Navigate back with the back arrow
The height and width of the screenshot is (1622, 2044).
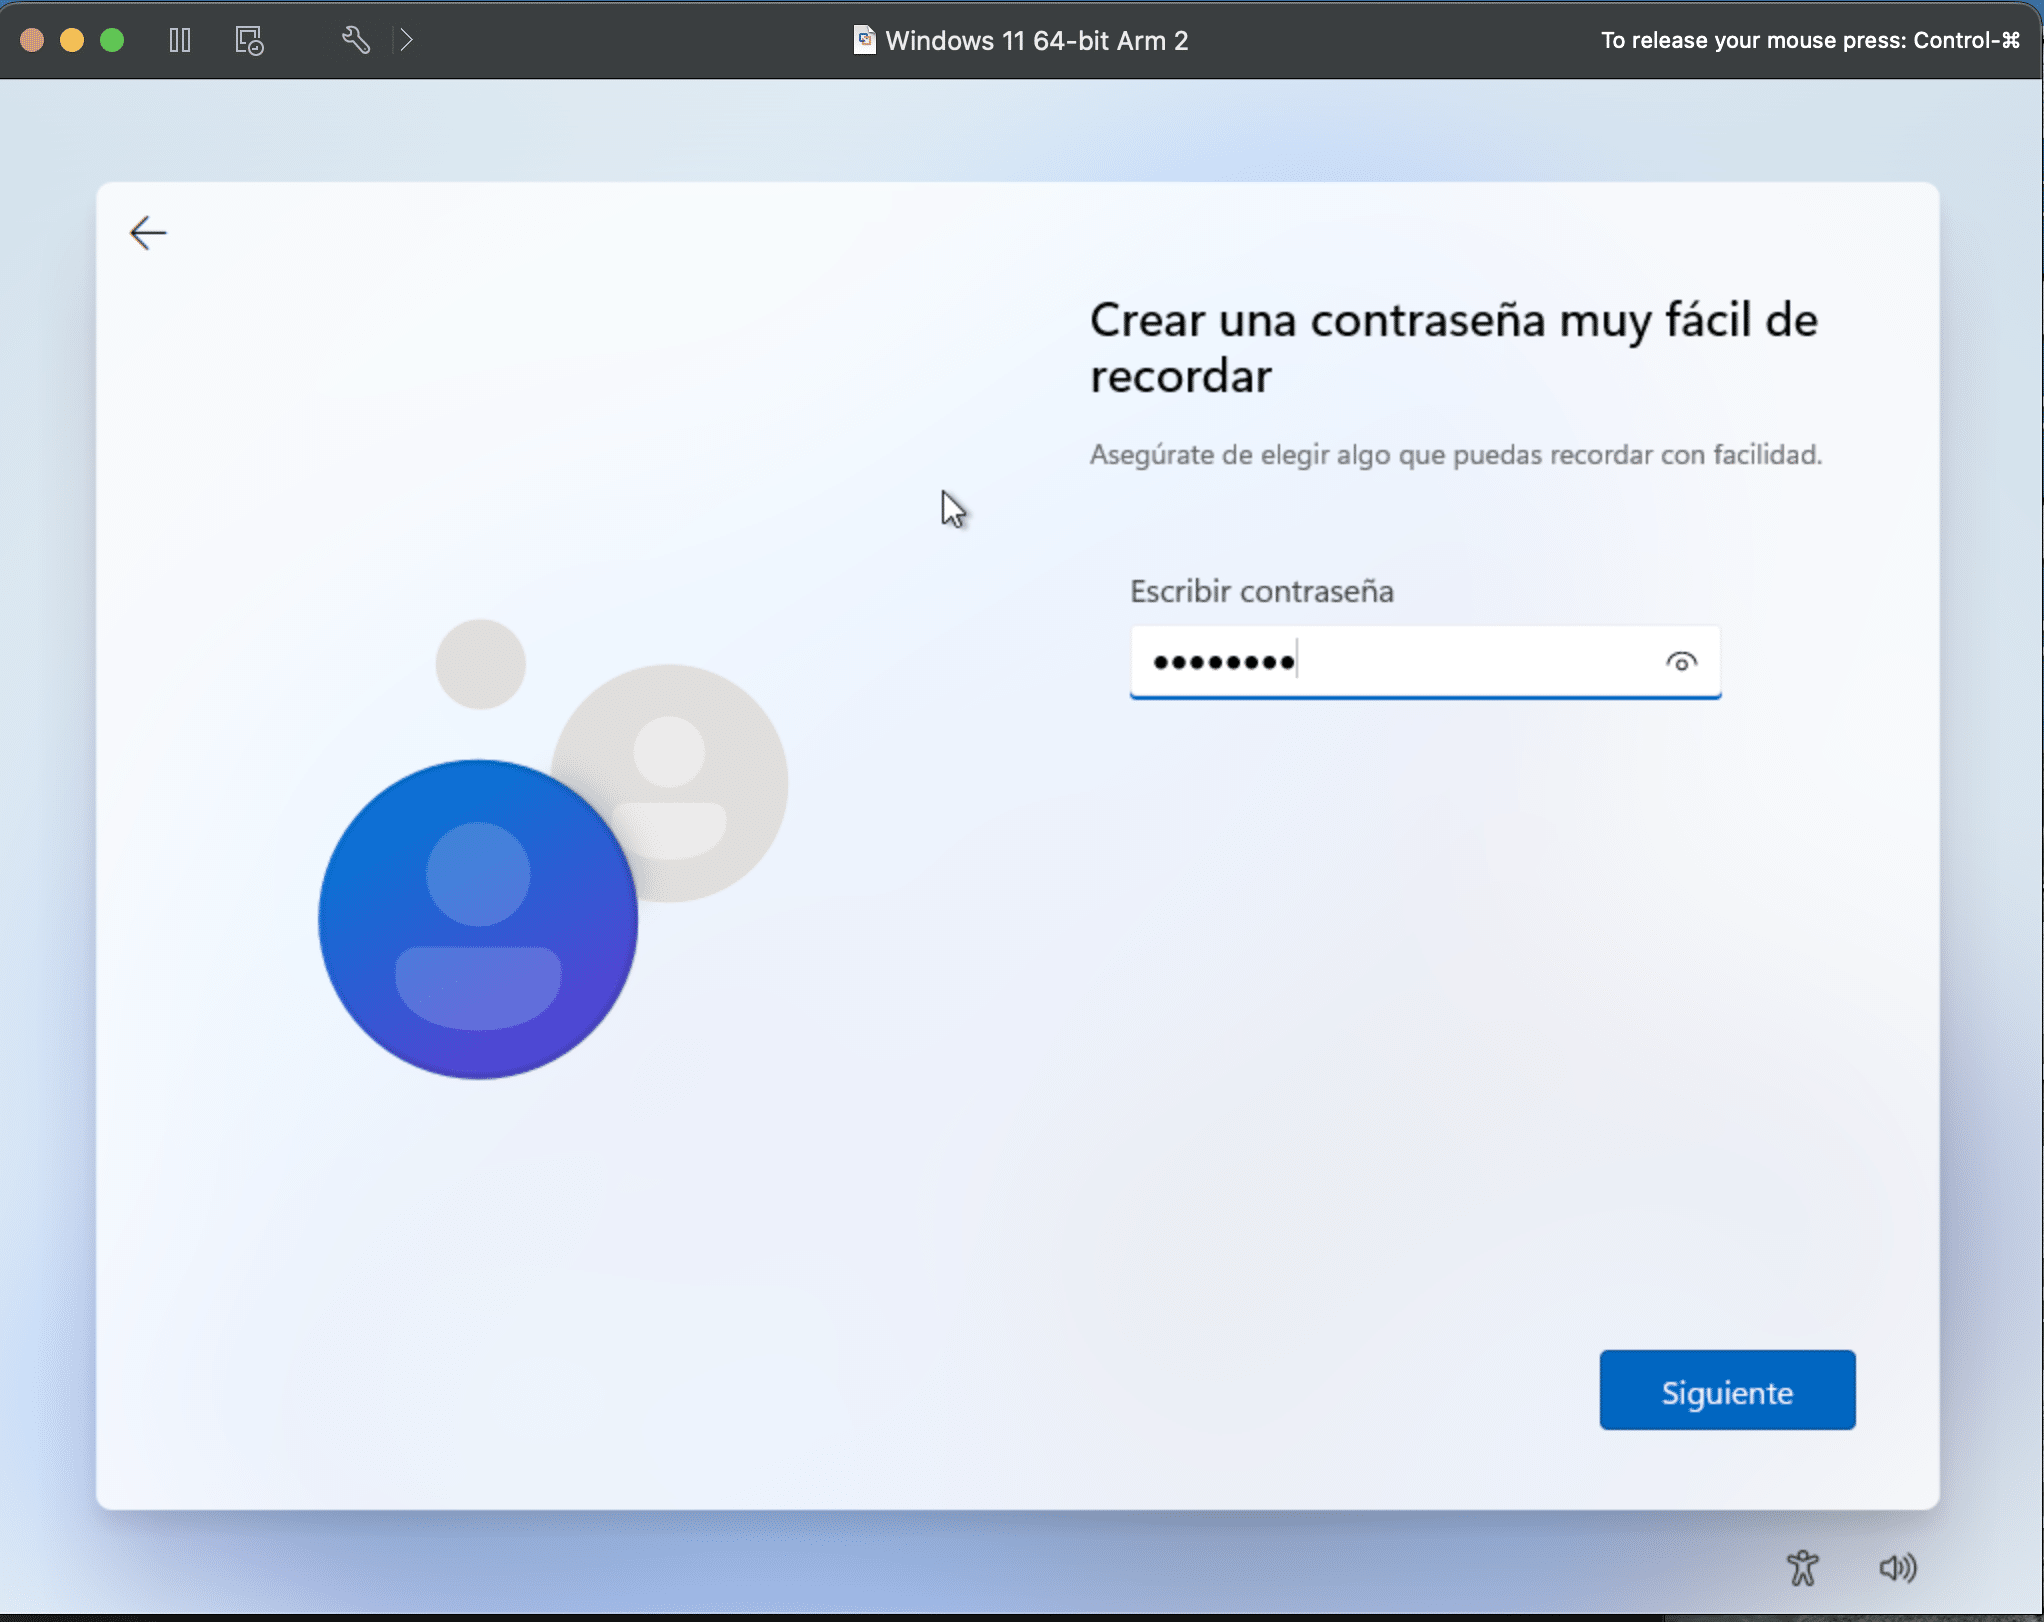[x=148, y=232]
